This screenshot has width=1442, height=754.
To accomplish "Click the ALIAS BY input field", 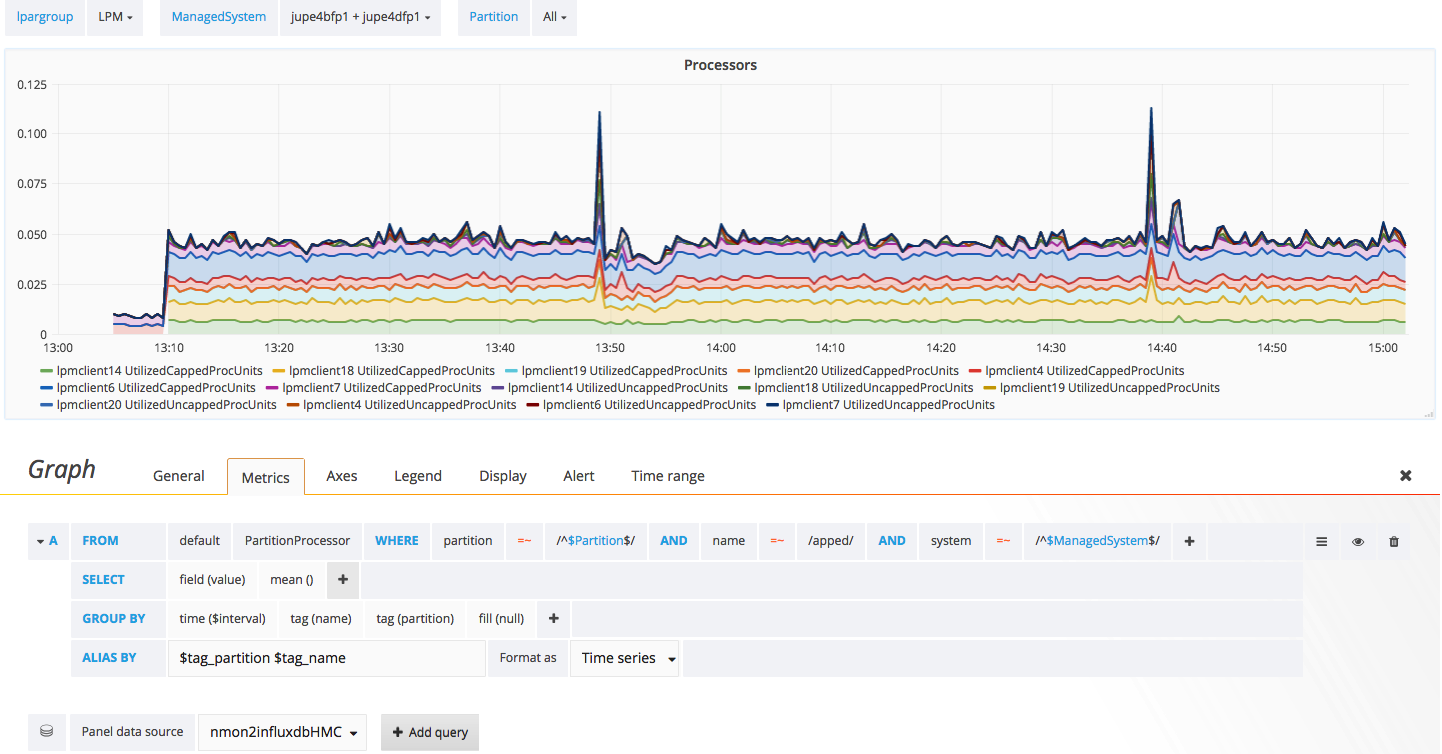I will [327, 658].
